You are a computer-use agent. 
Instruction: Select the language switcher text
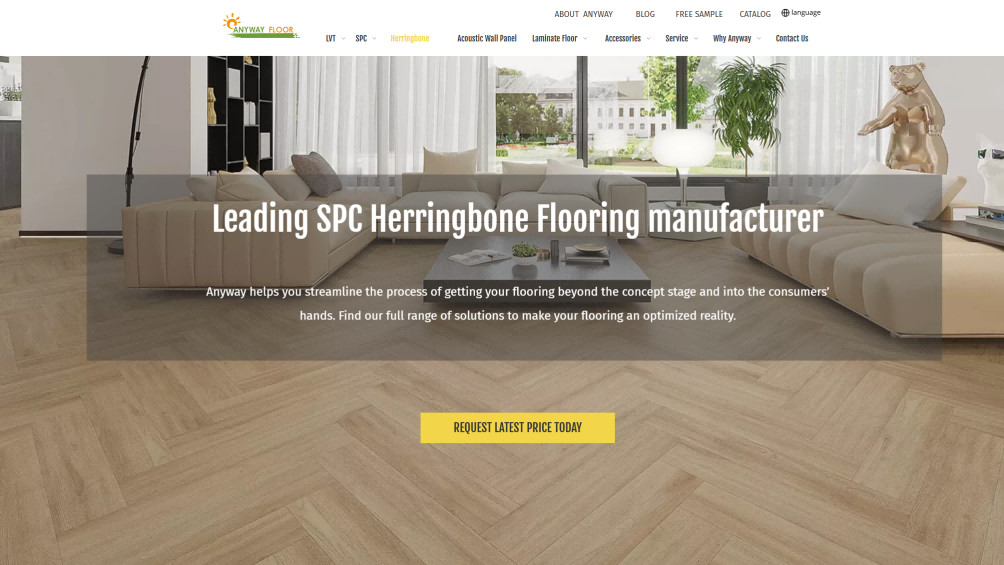806,13
